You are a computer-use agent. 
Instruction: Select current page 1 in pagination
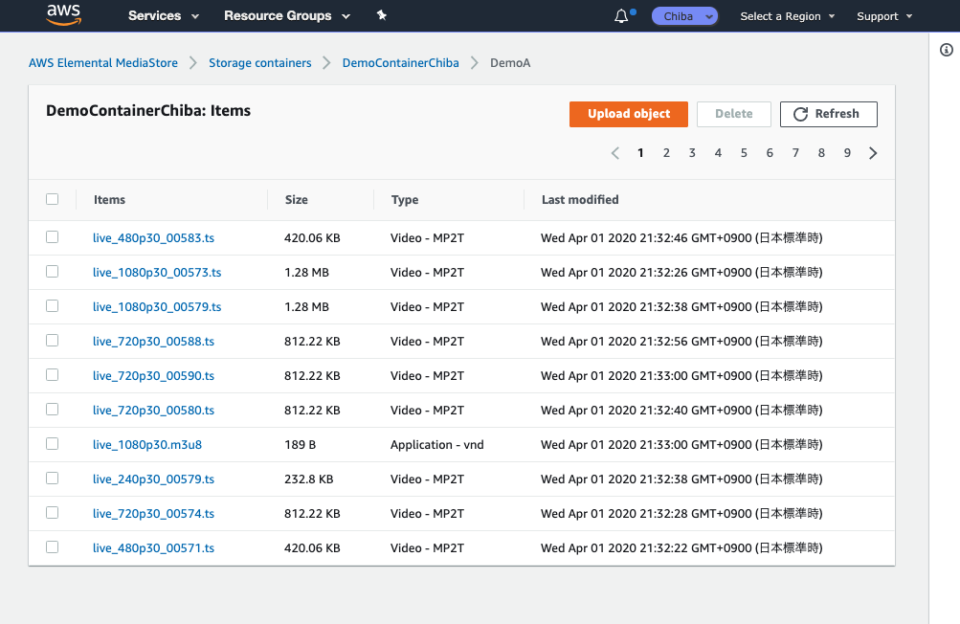[640, 153]
